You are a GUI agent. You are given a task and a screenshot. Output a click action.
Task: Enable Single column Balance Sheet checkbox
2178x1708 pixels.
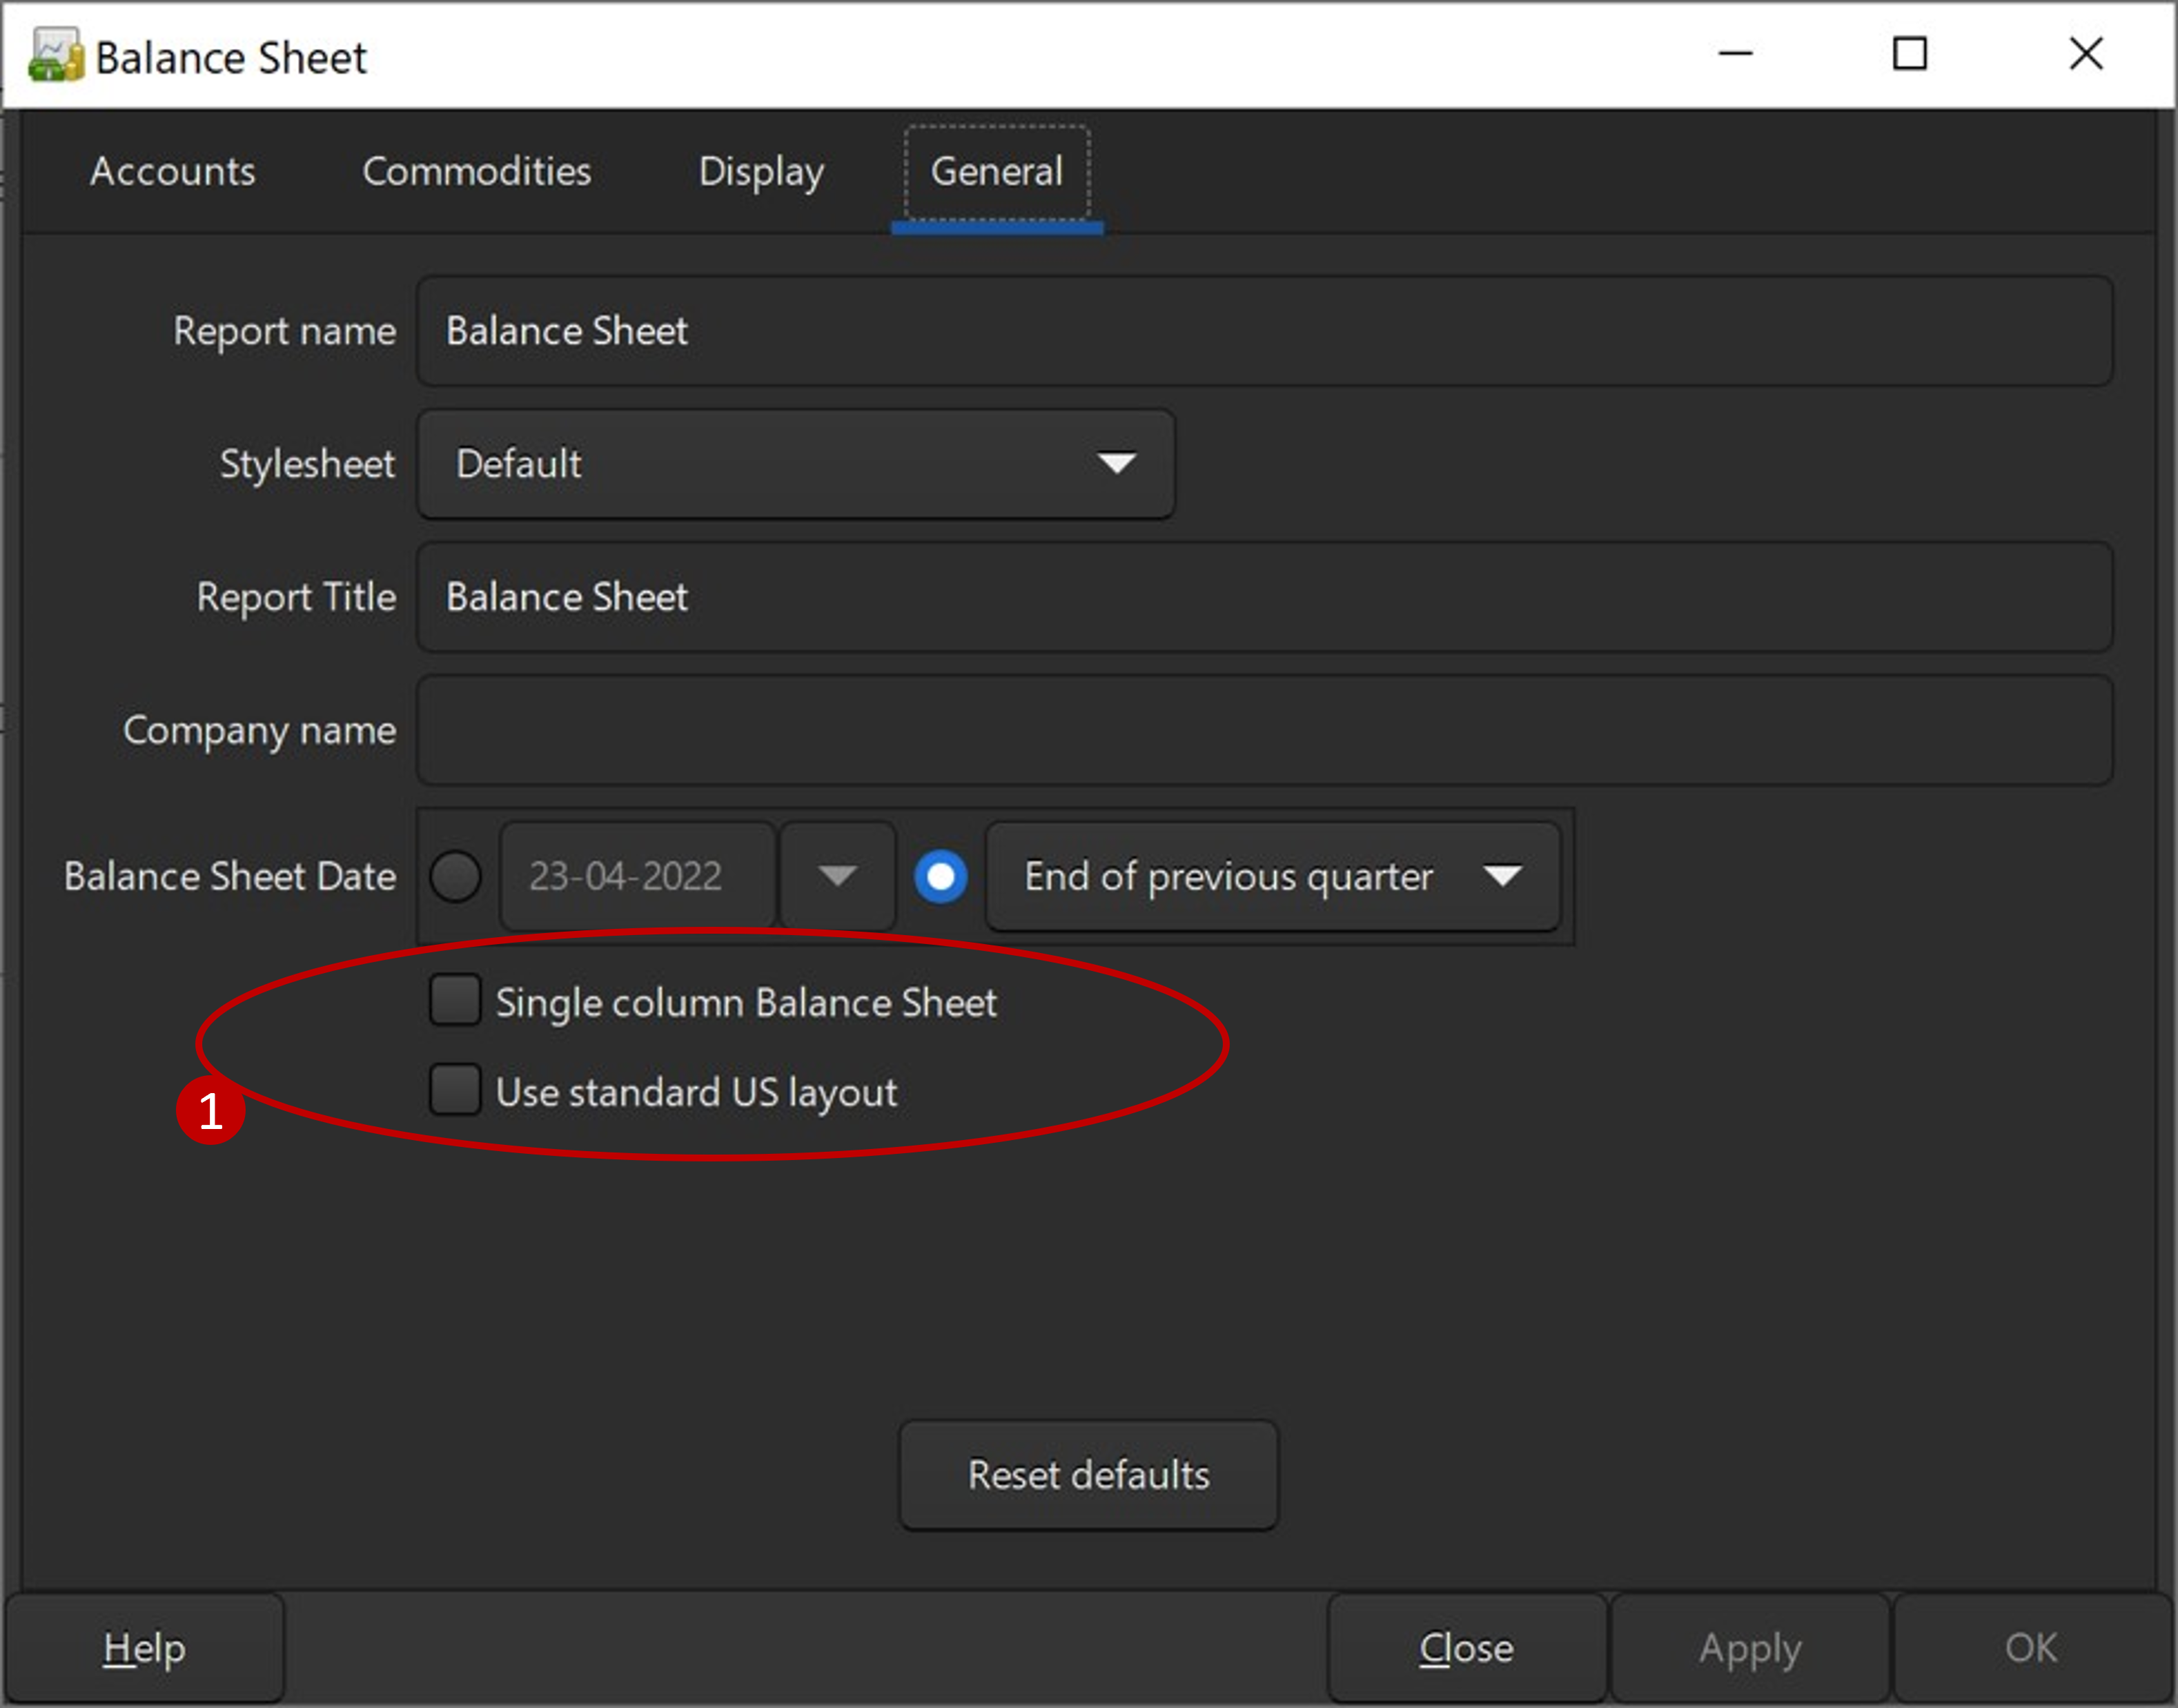coord(455,1001)
